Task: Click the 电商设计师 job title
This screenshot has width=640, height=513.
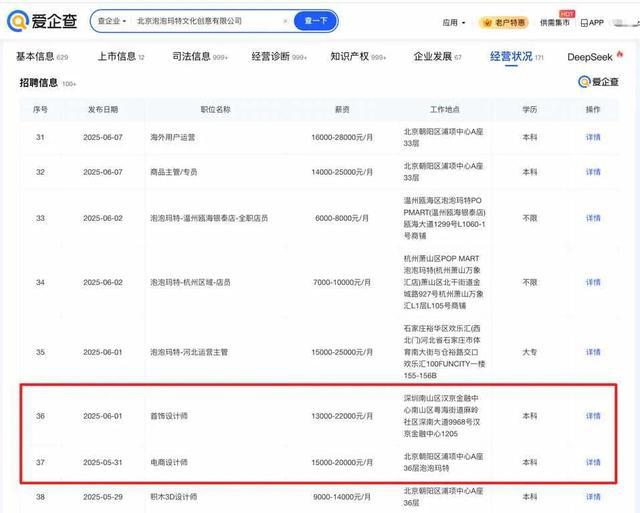Action: [169, 462]
